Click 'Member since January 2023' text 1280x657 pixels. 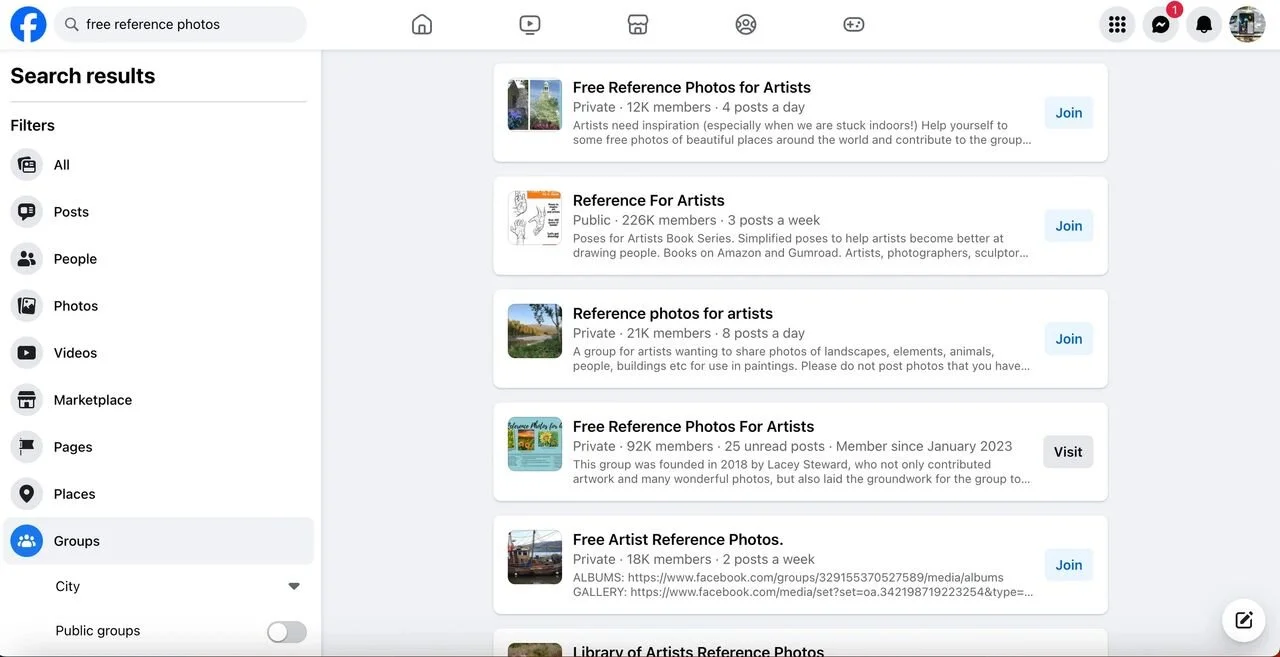tap(924, 446)
